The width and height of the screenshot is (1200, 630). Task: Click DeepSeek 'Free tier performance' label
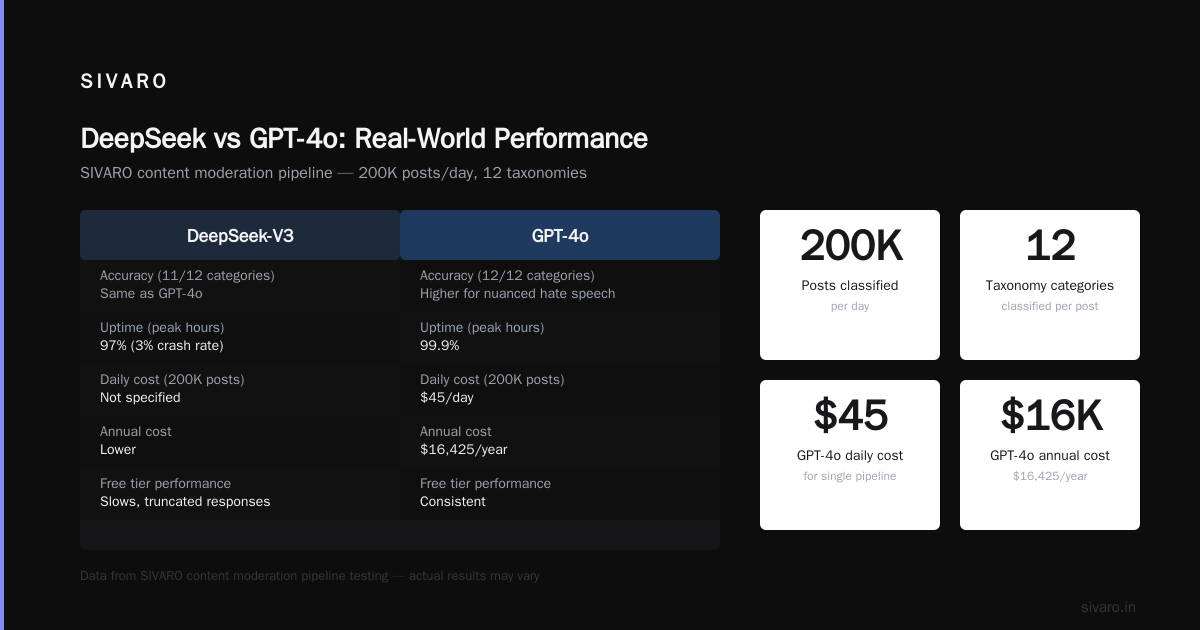tap(165, 483)
